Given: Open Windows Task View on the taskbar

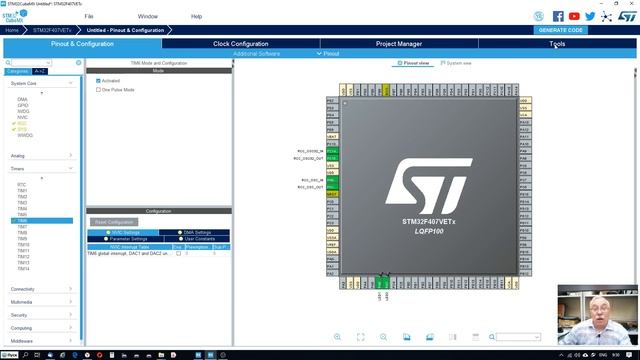Looking at the screenshot, I should click(x=37, y=355).
